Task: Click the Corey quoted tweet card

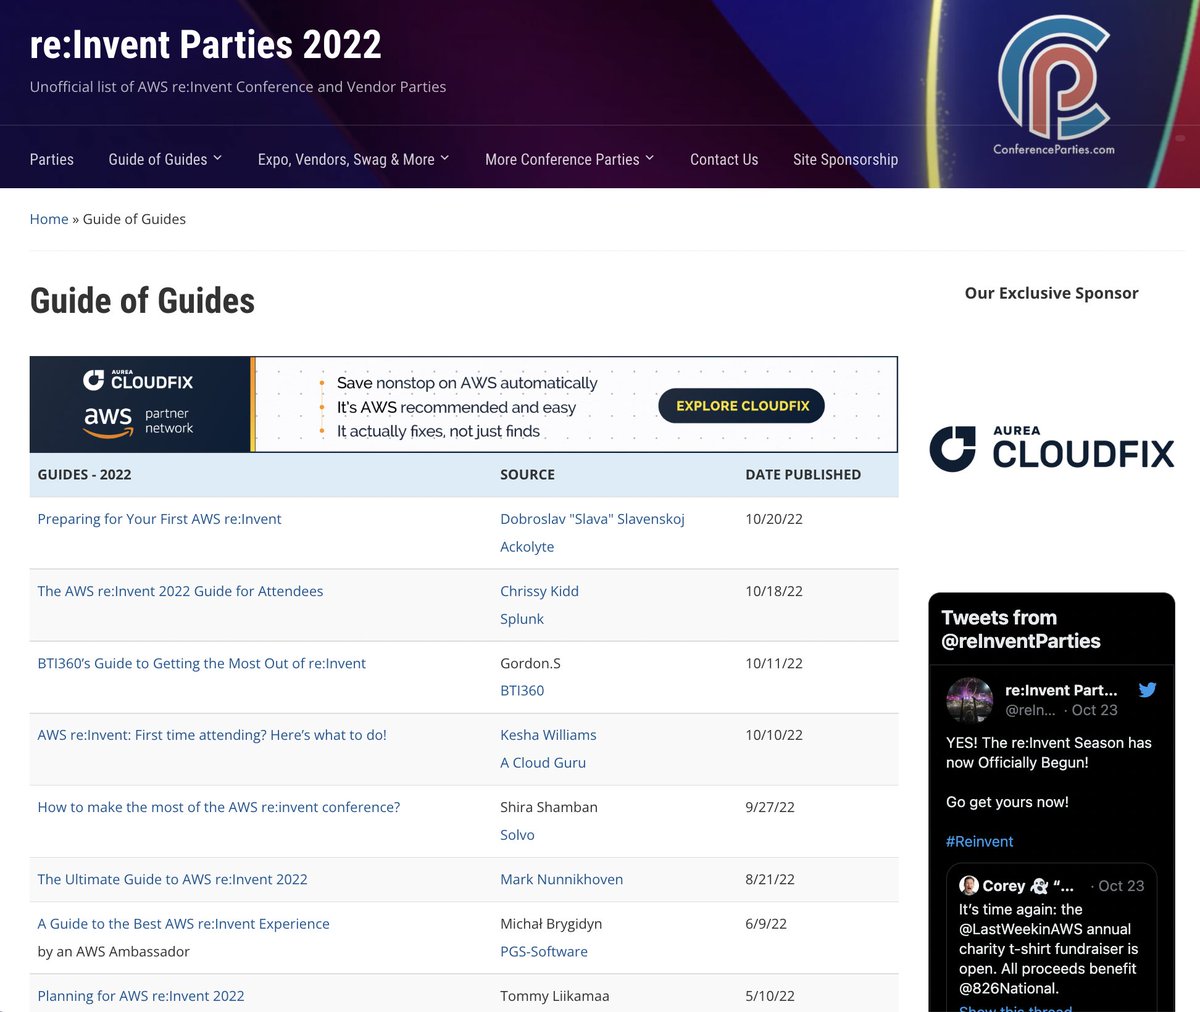Action: pyautogui.click(x=1051, y=938)
